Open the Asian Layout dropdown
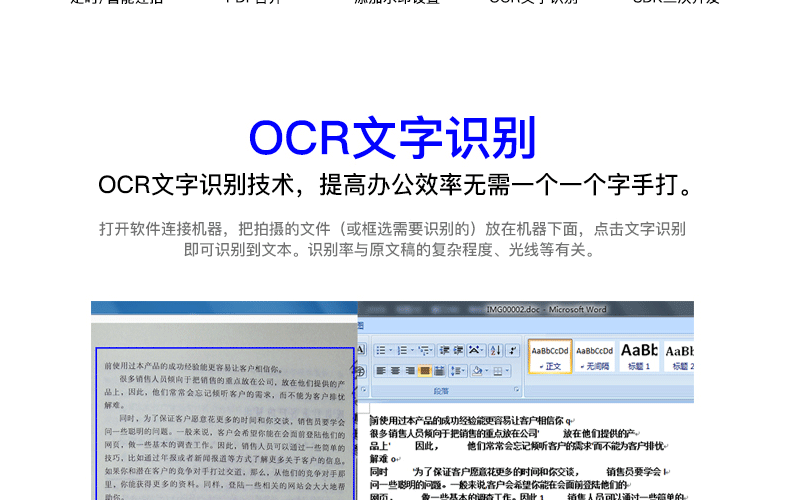 pyautogui.click(x=476, y=350)
